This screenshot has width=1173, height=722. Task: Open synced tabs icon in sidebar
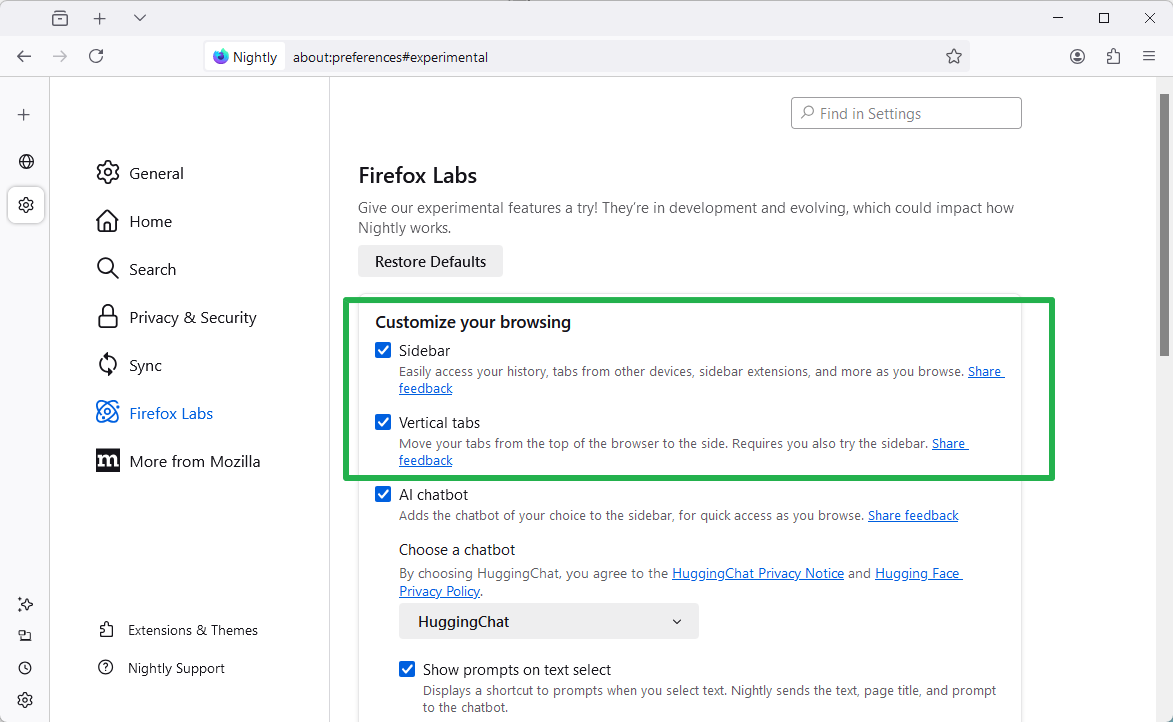tap(25, 636)
